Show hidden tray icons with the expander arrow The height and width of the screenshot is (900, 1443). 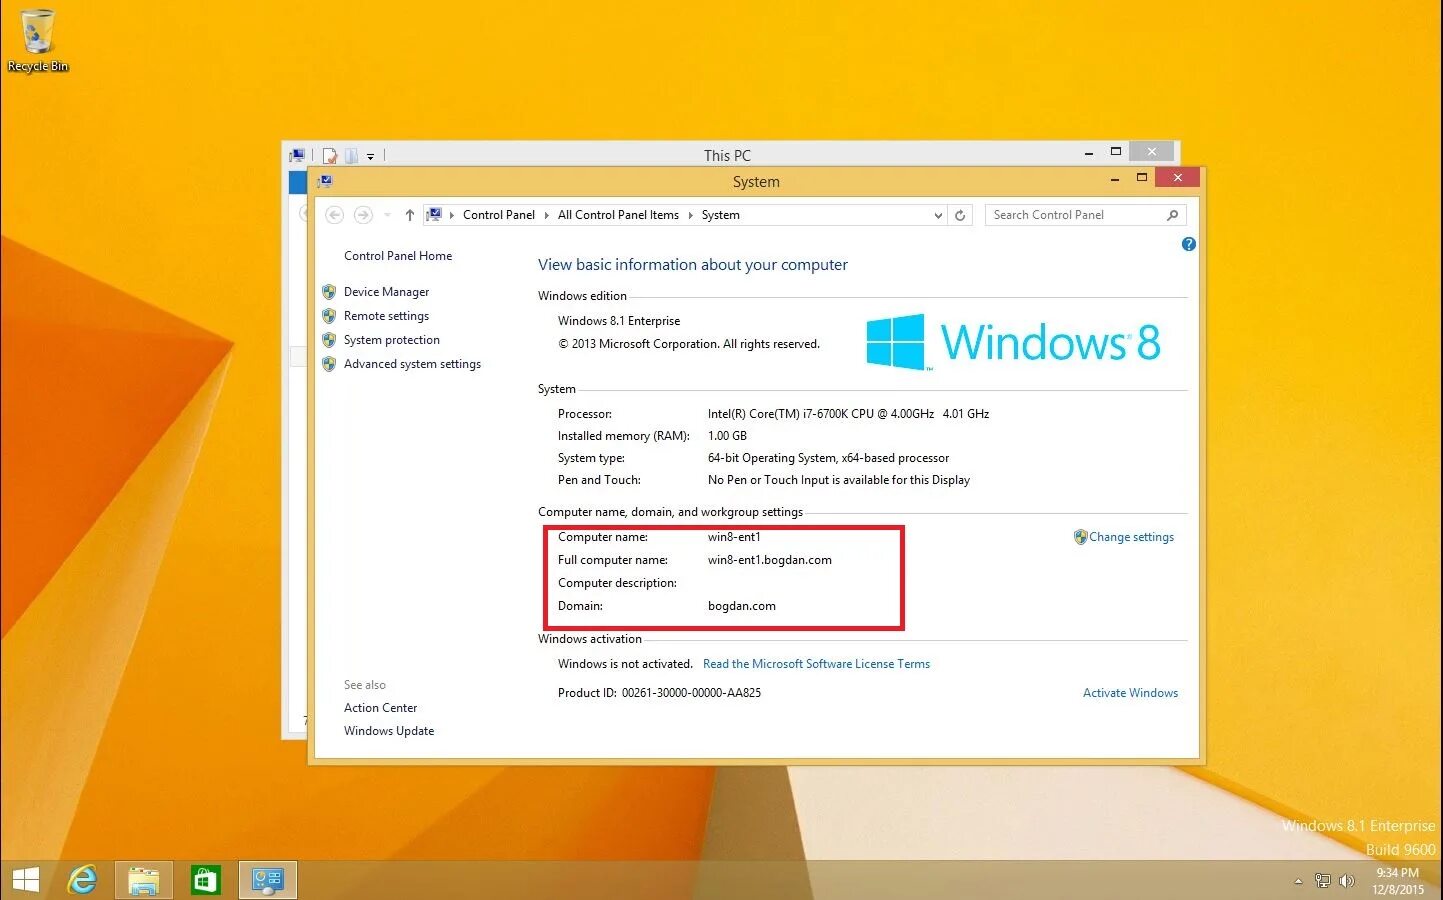[1297, 881]
